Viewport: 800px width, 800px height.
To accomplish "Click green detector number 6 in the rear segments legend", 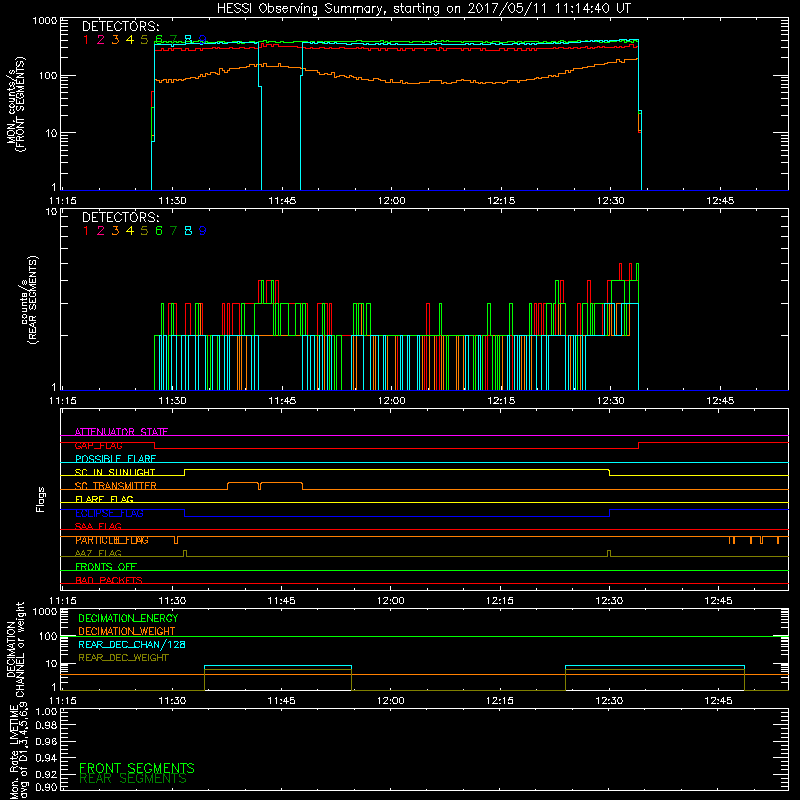I will point(159,231).
